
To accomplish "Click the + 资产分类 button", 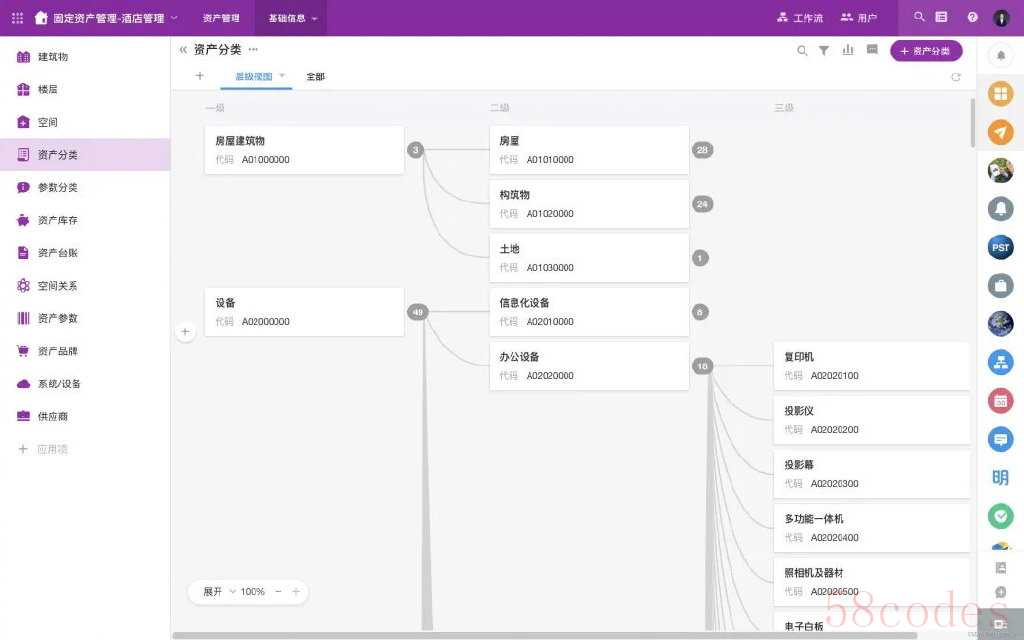I will point(926,51).
